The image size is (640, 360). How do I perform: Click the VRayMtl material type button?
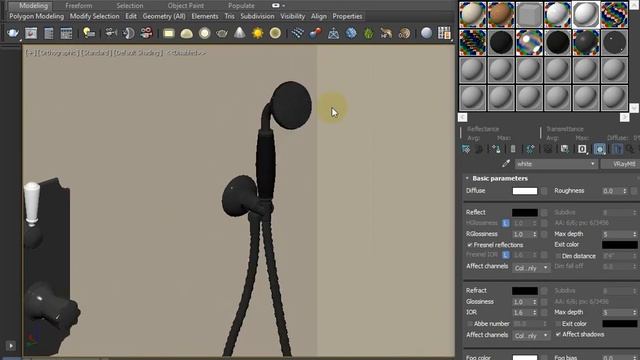(x=620, y=164)
